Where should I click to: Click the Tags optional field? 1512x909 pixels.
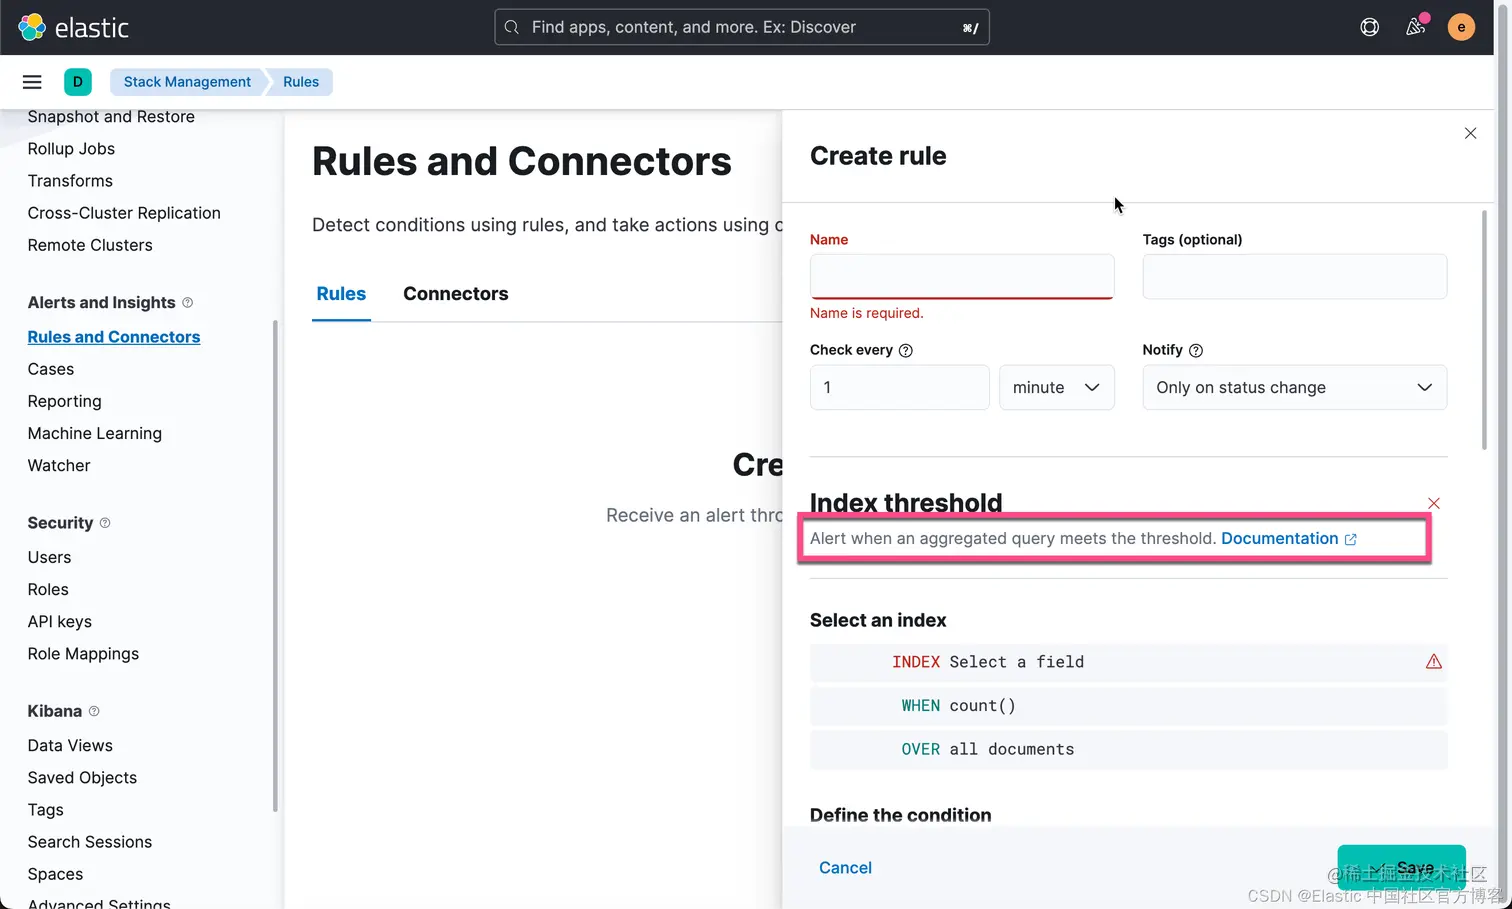click(1295, 276)
